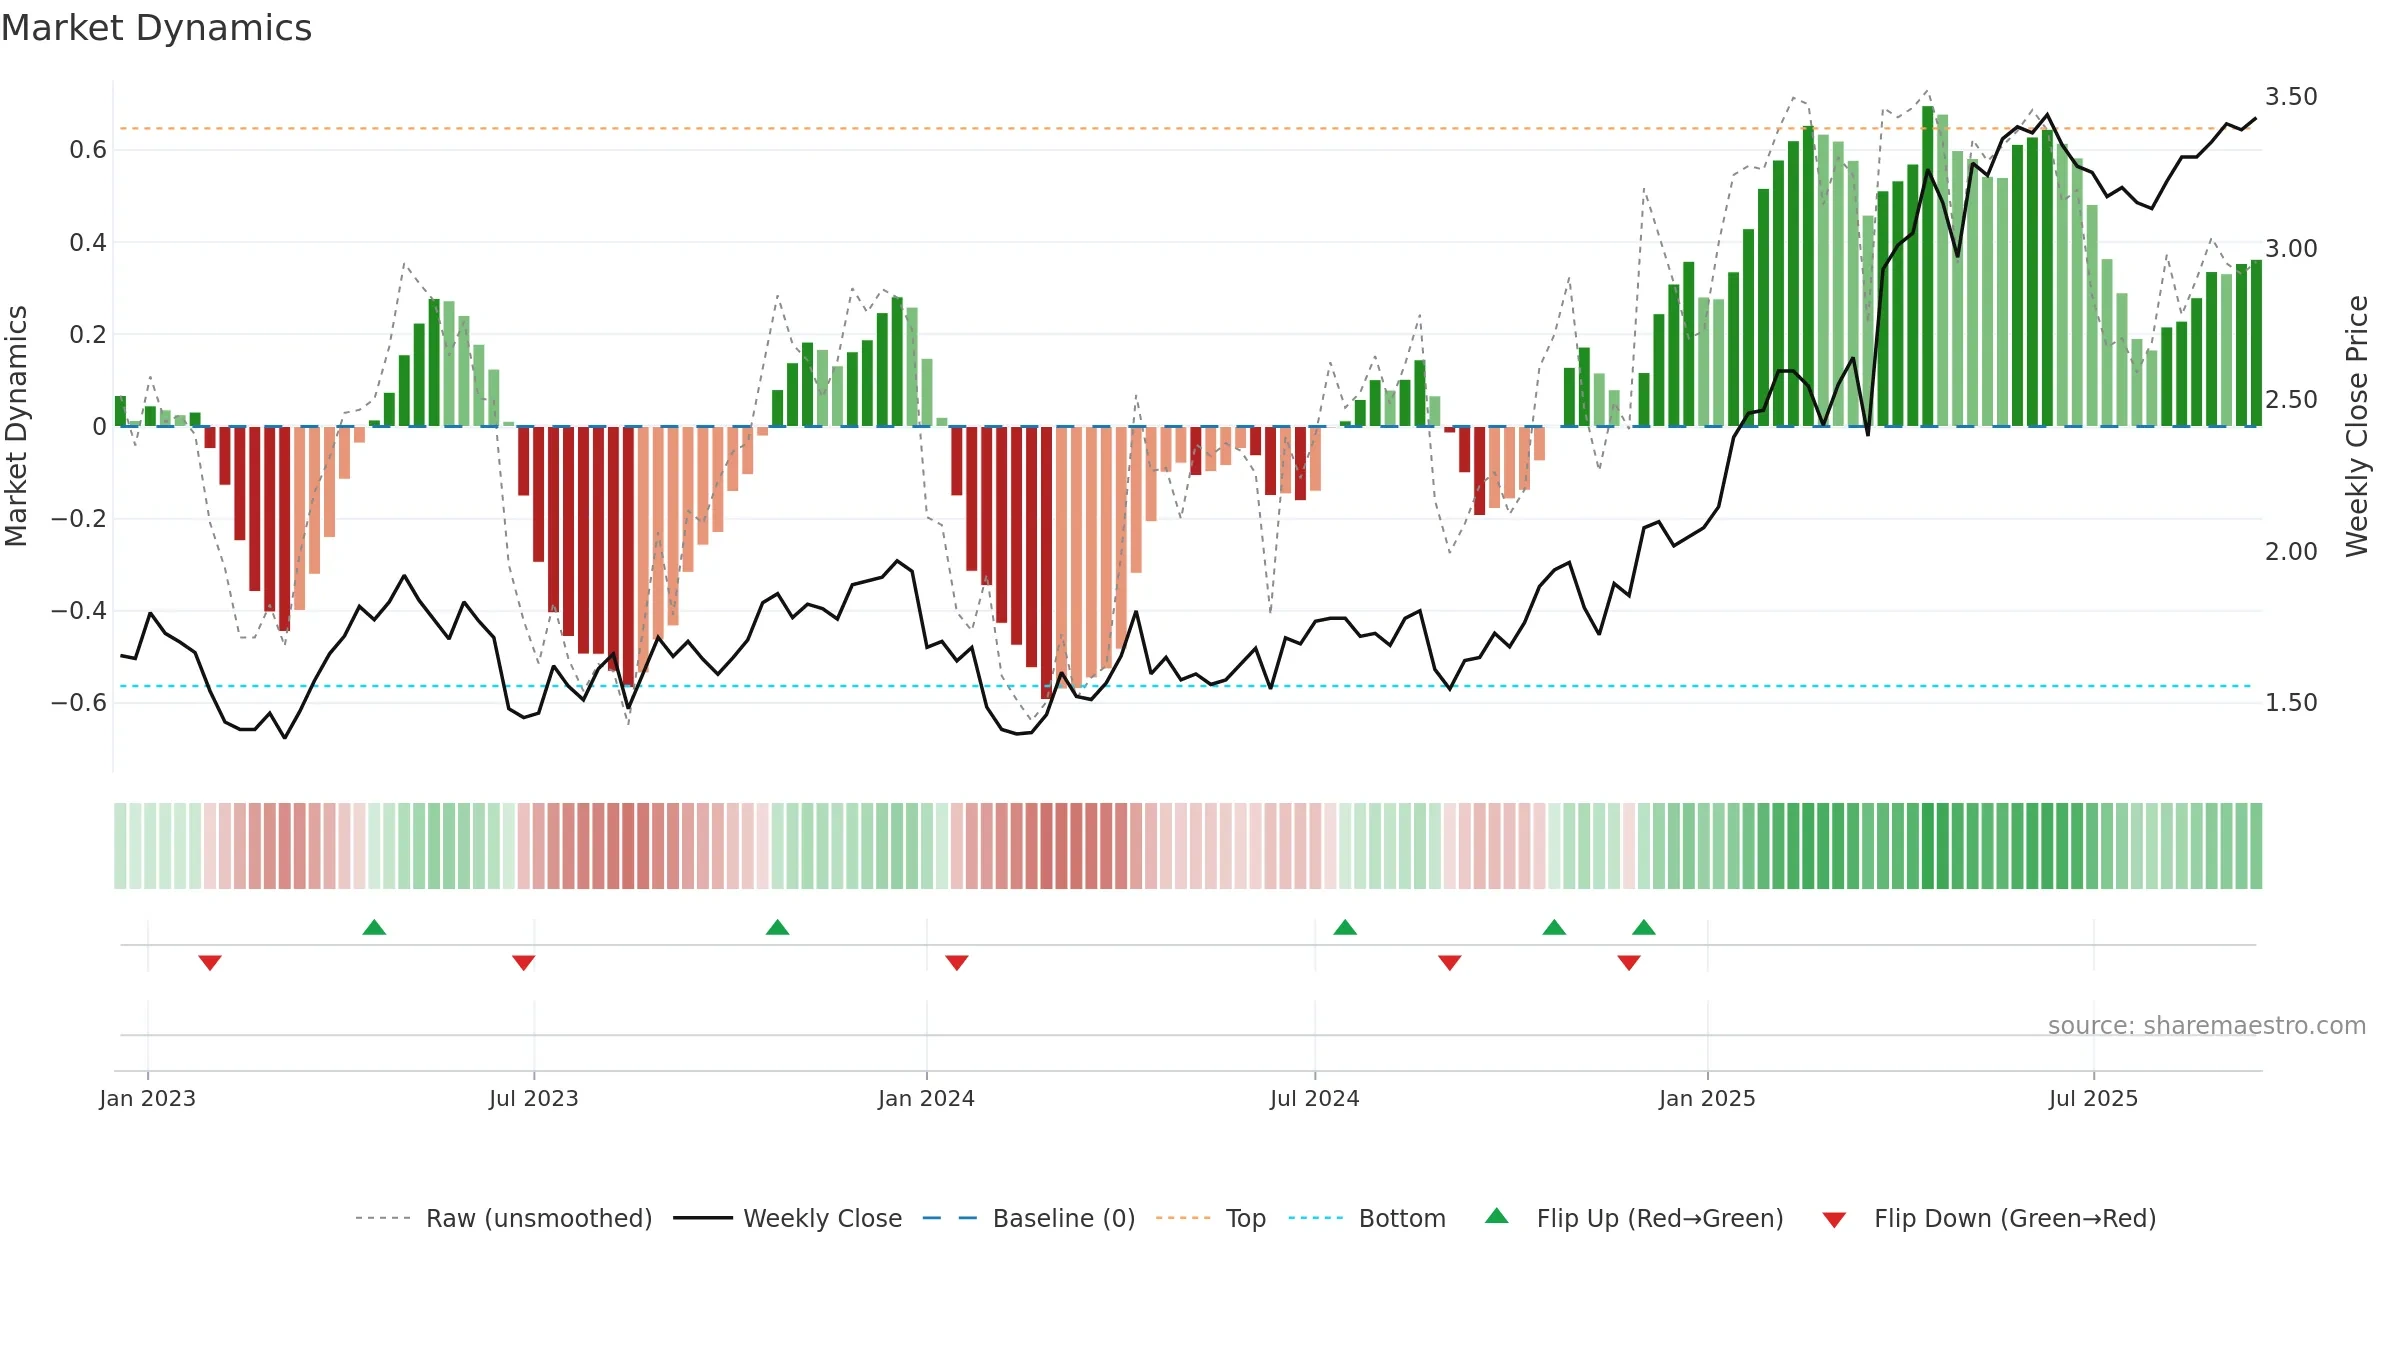Toggle Flip Down (Green→Red) legend entry

(x=1989, y=1218)
